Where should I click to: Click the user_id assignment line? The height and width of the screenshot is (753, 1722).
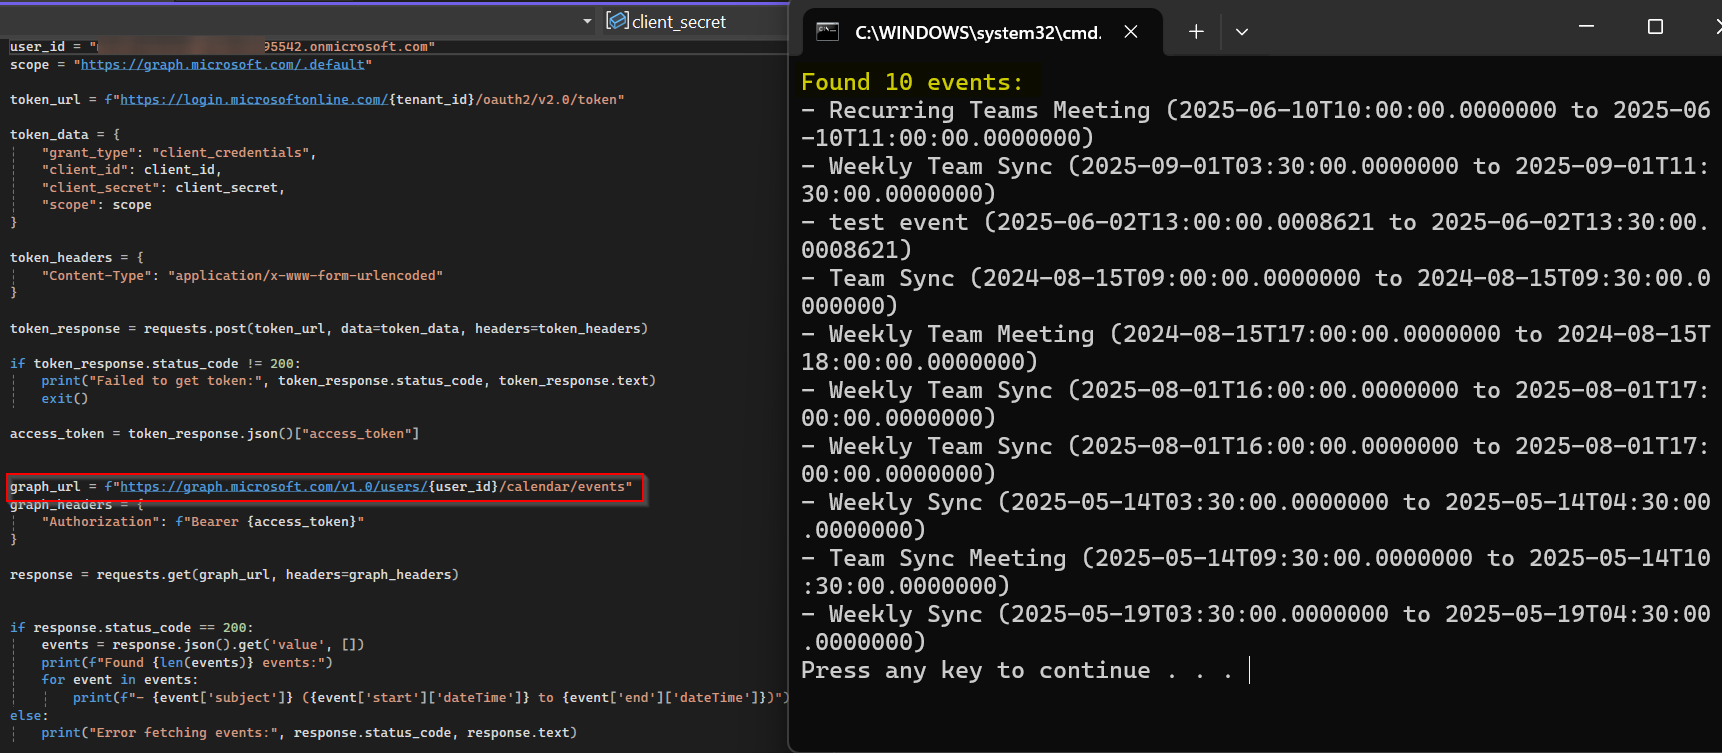pyautogui.click(x=222, y=47)
